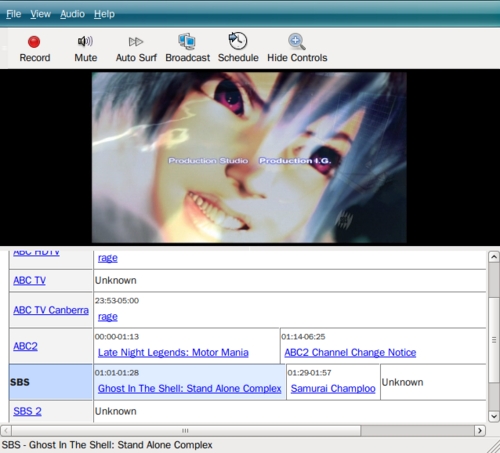
Task: Switch to the ABC2 channel
Action: pyautogui.click(x=25, y=346)
